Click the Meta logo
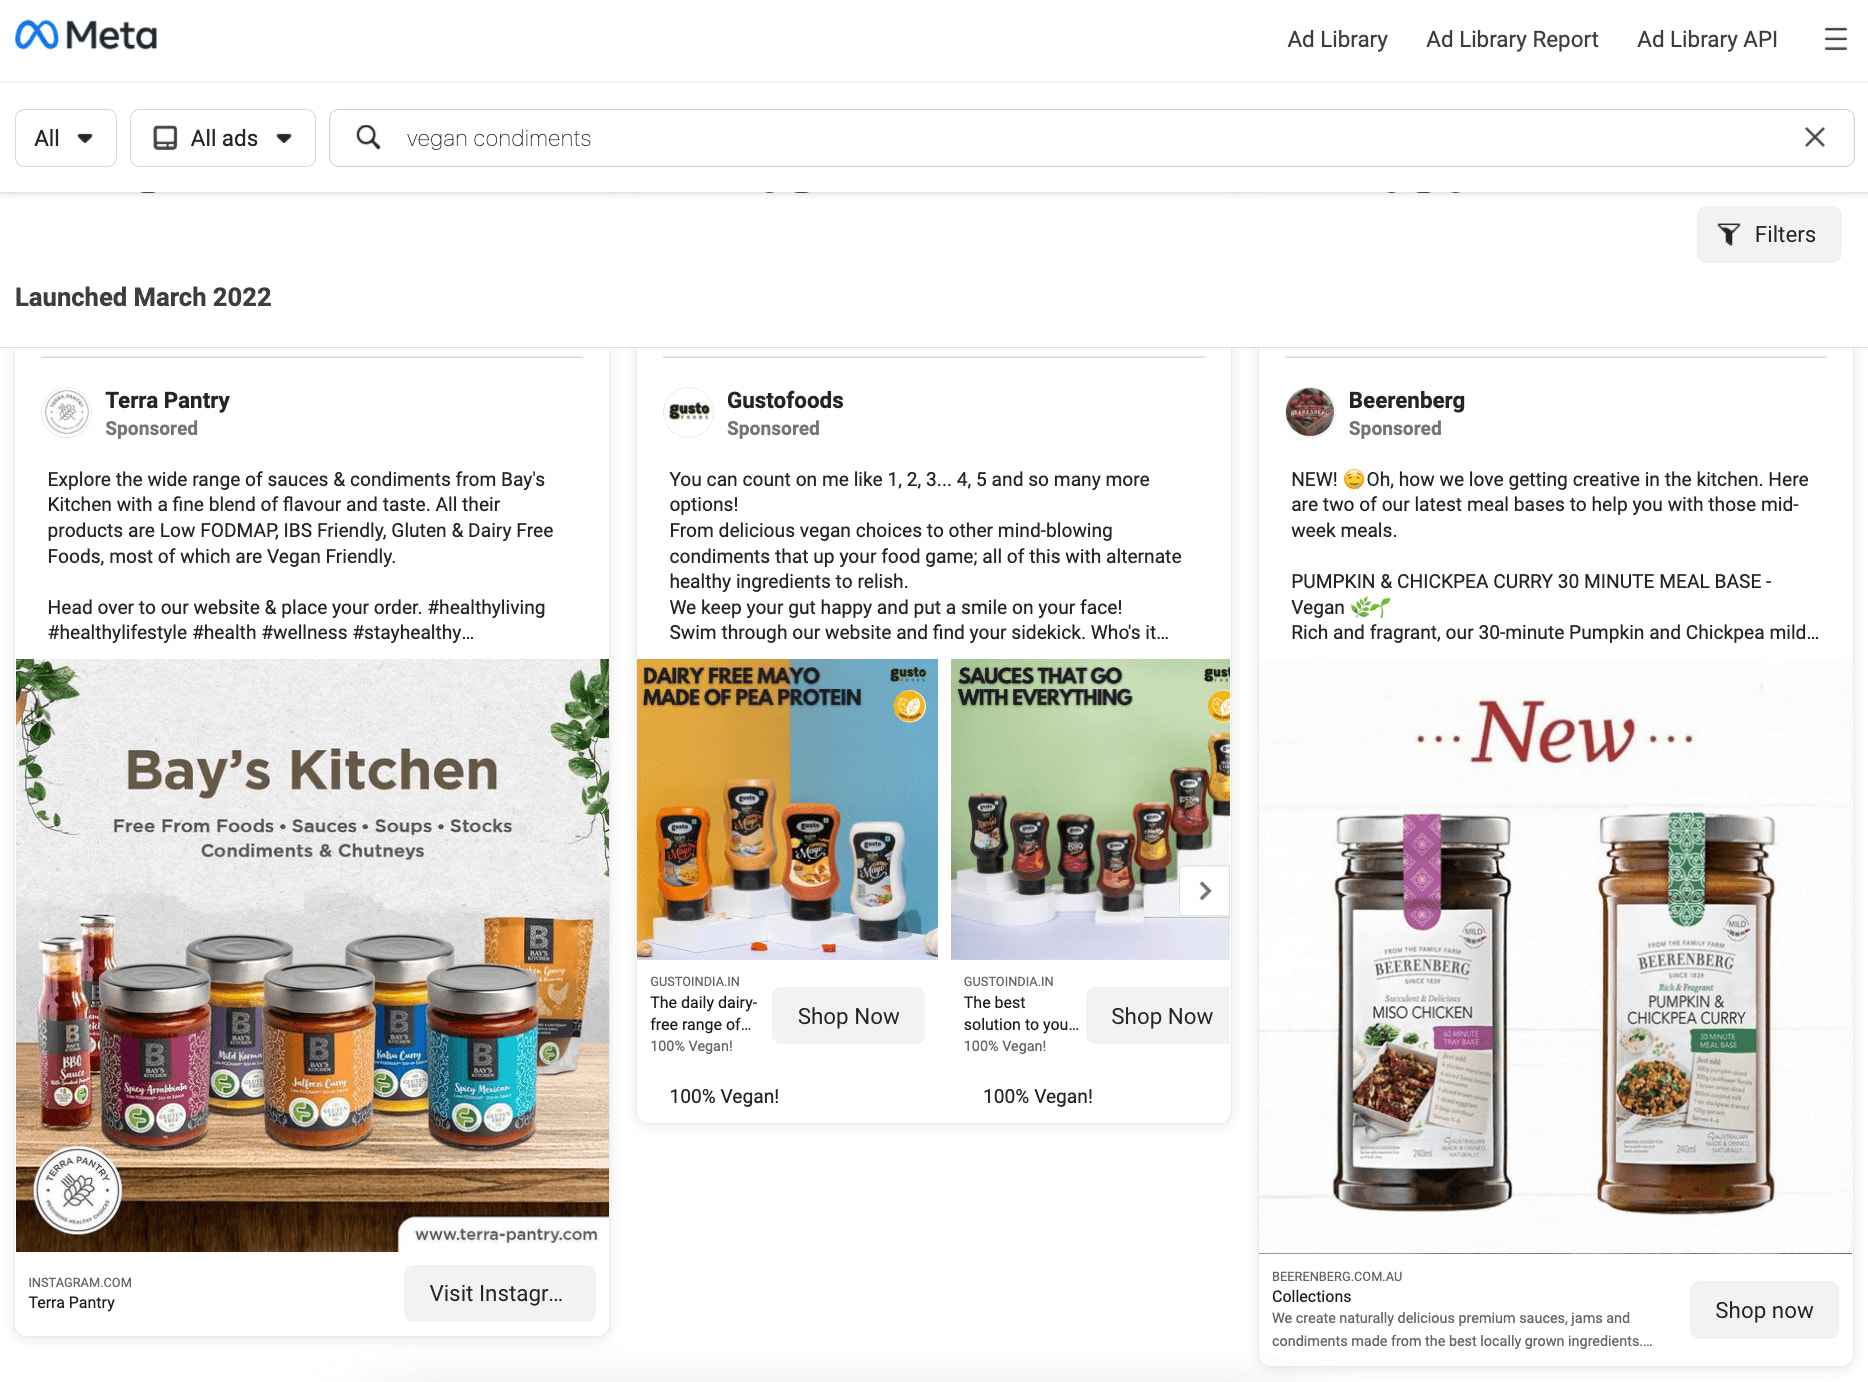This screenshot has width=1868, height=1382. pos(86,37)
